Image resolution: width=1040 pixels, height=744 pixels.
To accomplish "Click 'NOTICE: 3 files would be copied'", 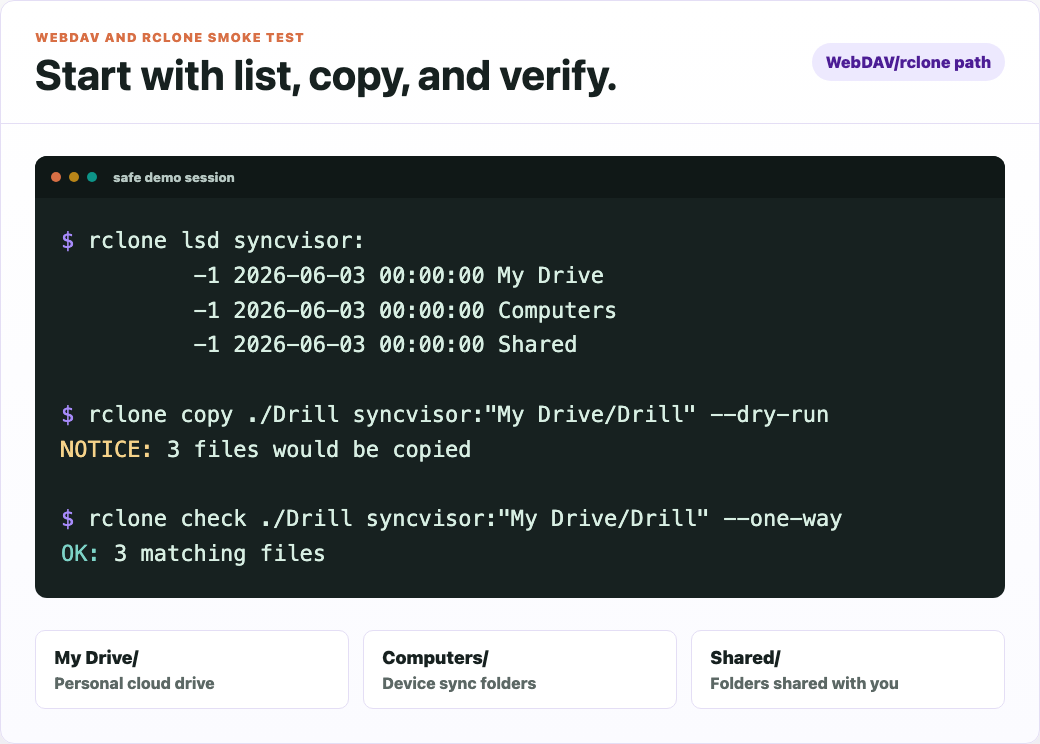I will click(265, 449).
